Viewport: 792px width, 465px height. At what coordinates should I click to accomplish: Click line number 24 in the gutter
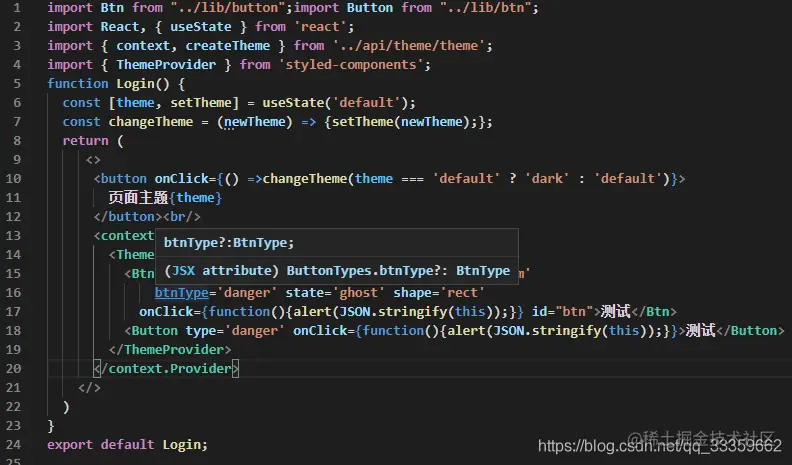click(x=14, y=445)
